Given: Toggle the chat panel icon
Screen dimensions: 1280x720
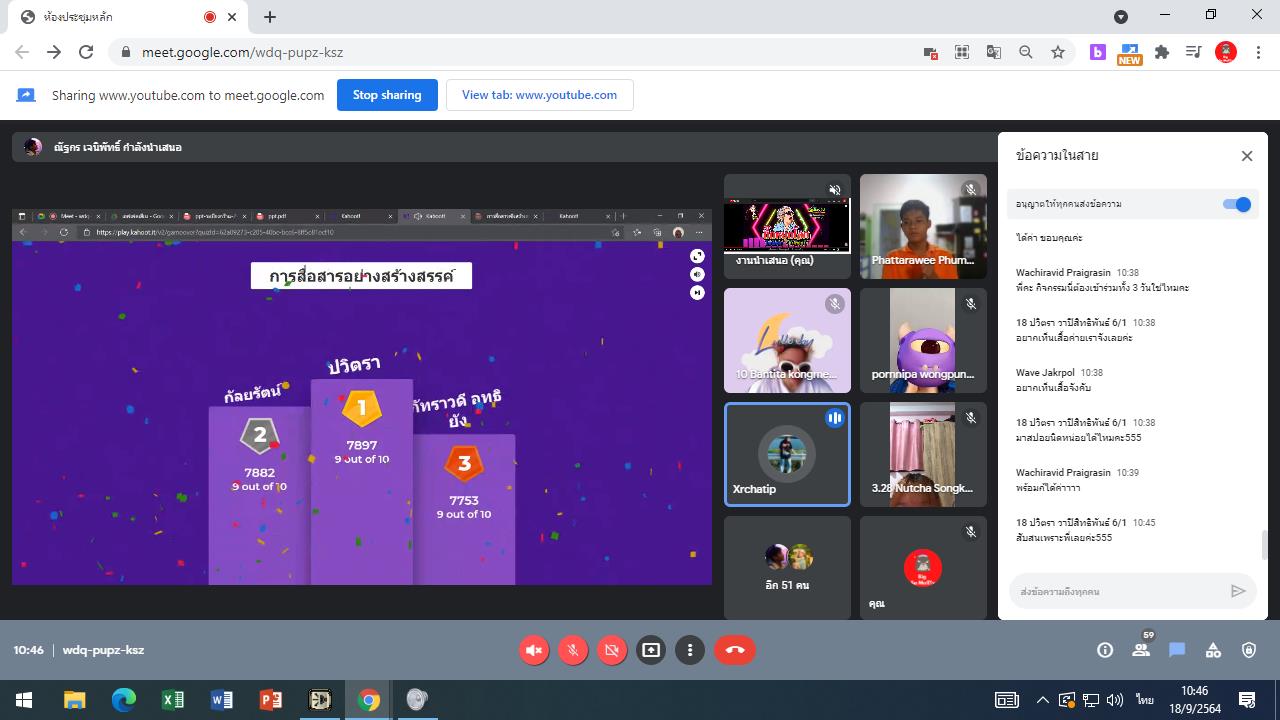Looking at the screenshot, I should (1177, 650).
